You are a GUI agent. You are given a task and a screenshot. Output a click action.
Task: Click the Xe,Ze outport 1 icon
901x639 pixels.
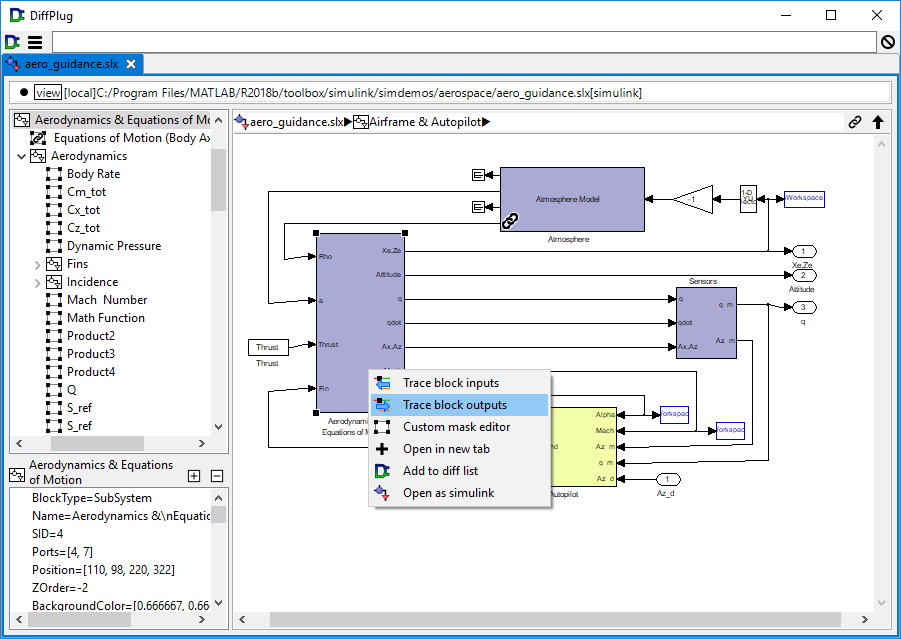point(804,251)
